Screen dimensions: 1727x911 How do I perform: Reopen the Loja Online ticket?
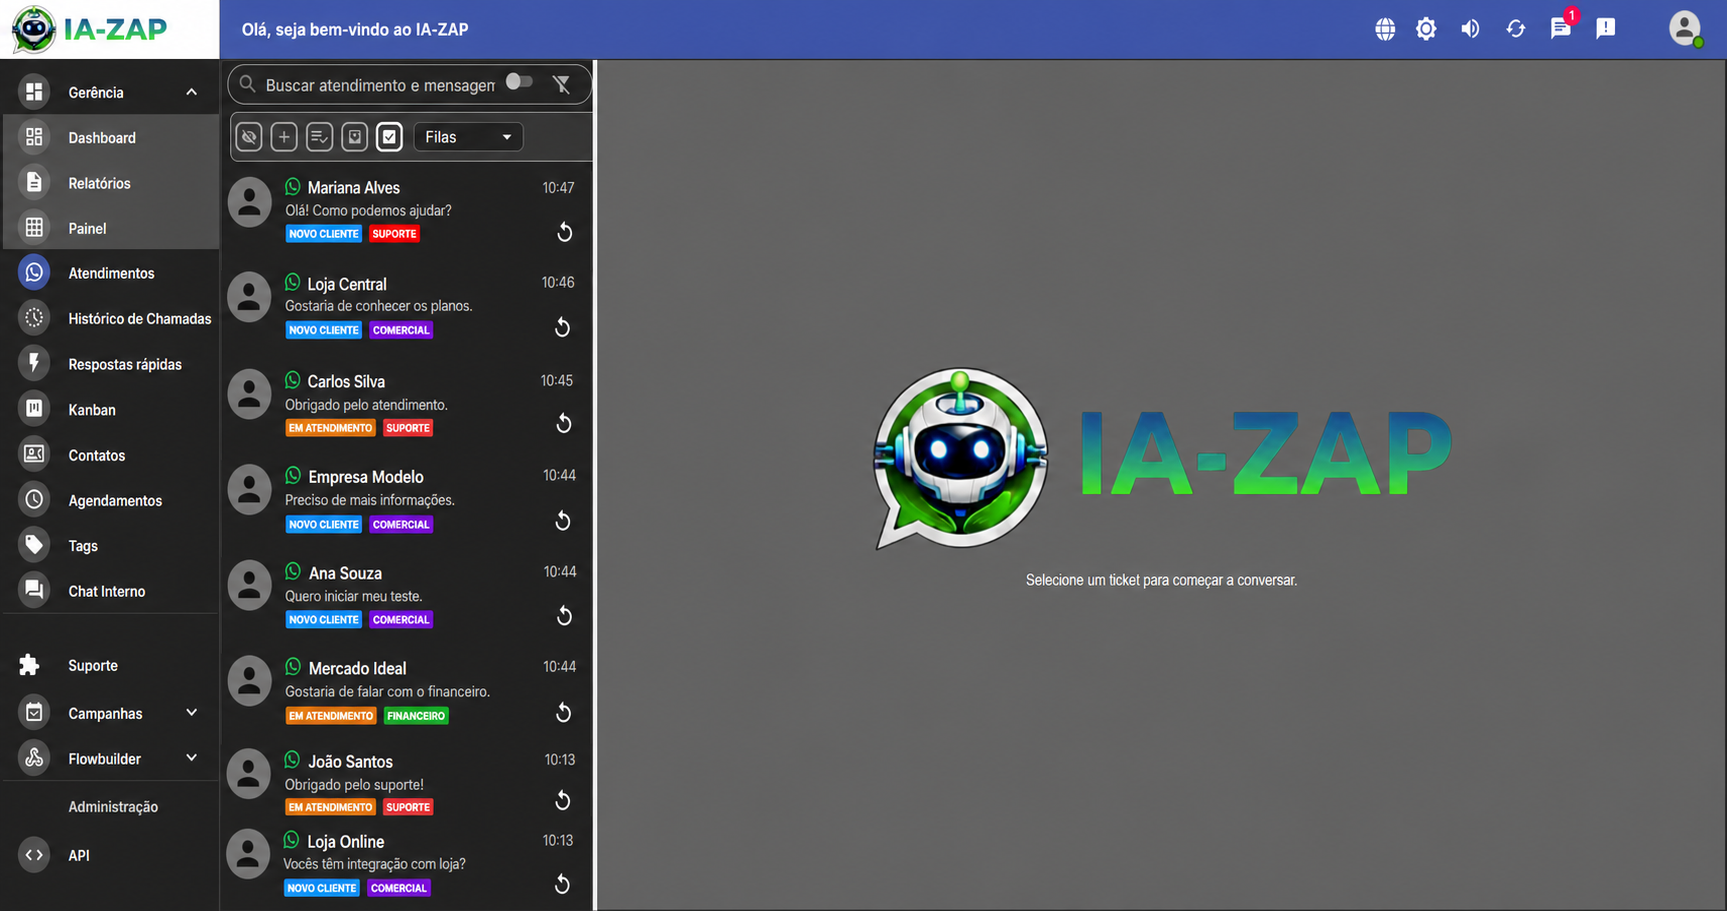coord(563,884)
